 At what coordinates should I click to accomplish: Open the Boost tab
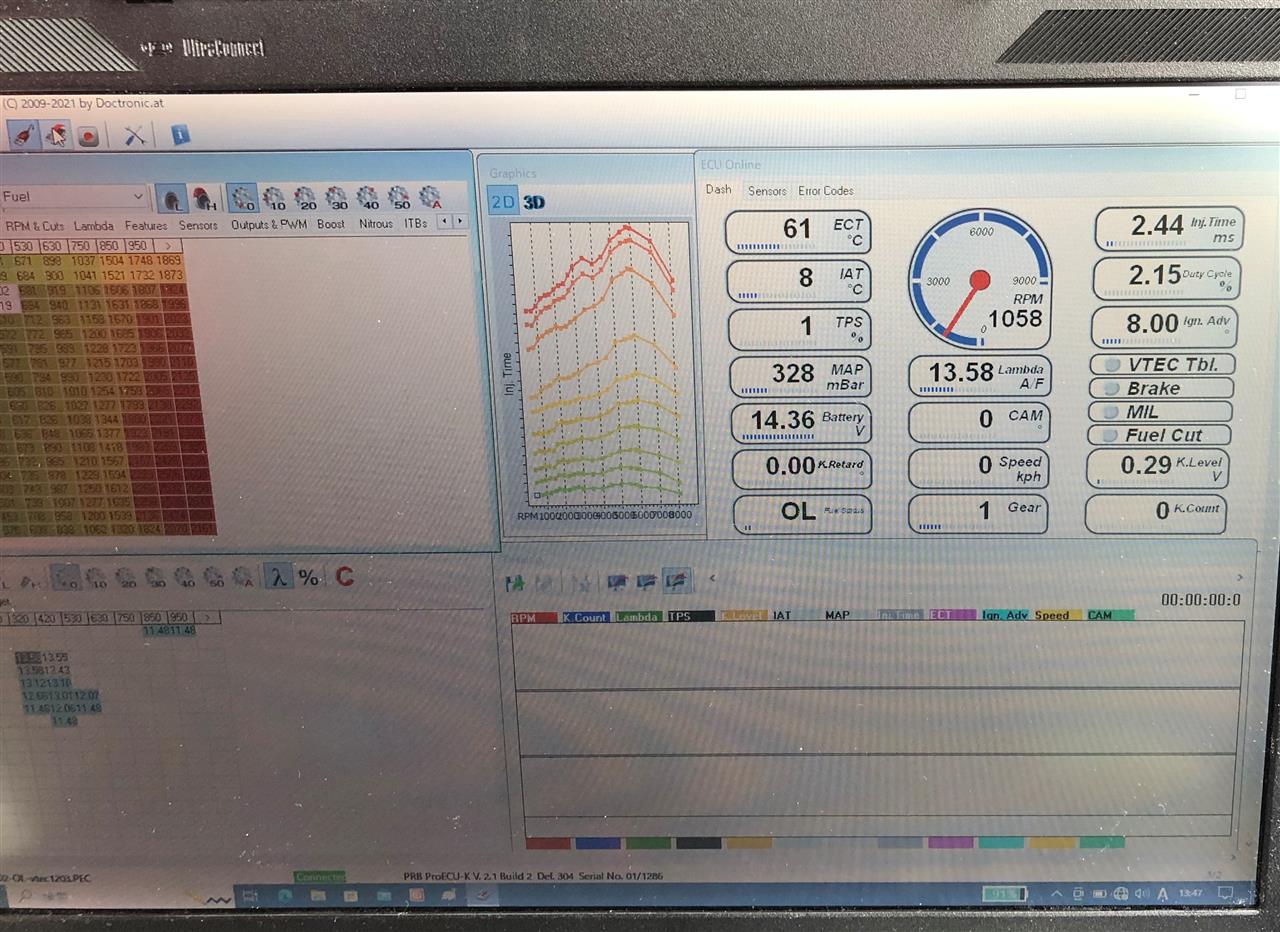pos(331,224)
